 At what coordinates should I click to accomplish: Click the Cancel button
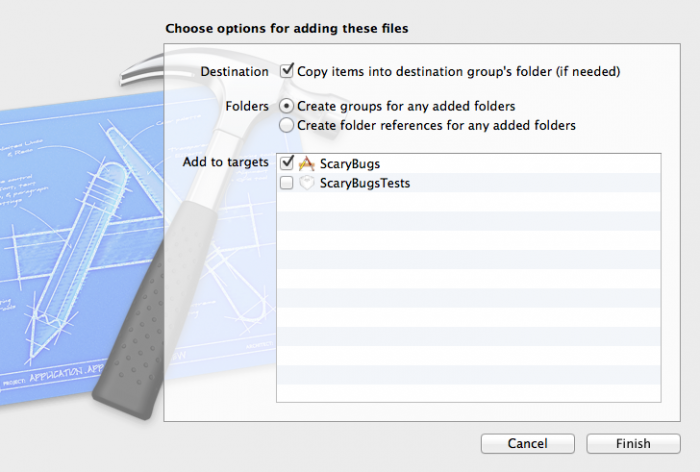[x=528, y=443]
